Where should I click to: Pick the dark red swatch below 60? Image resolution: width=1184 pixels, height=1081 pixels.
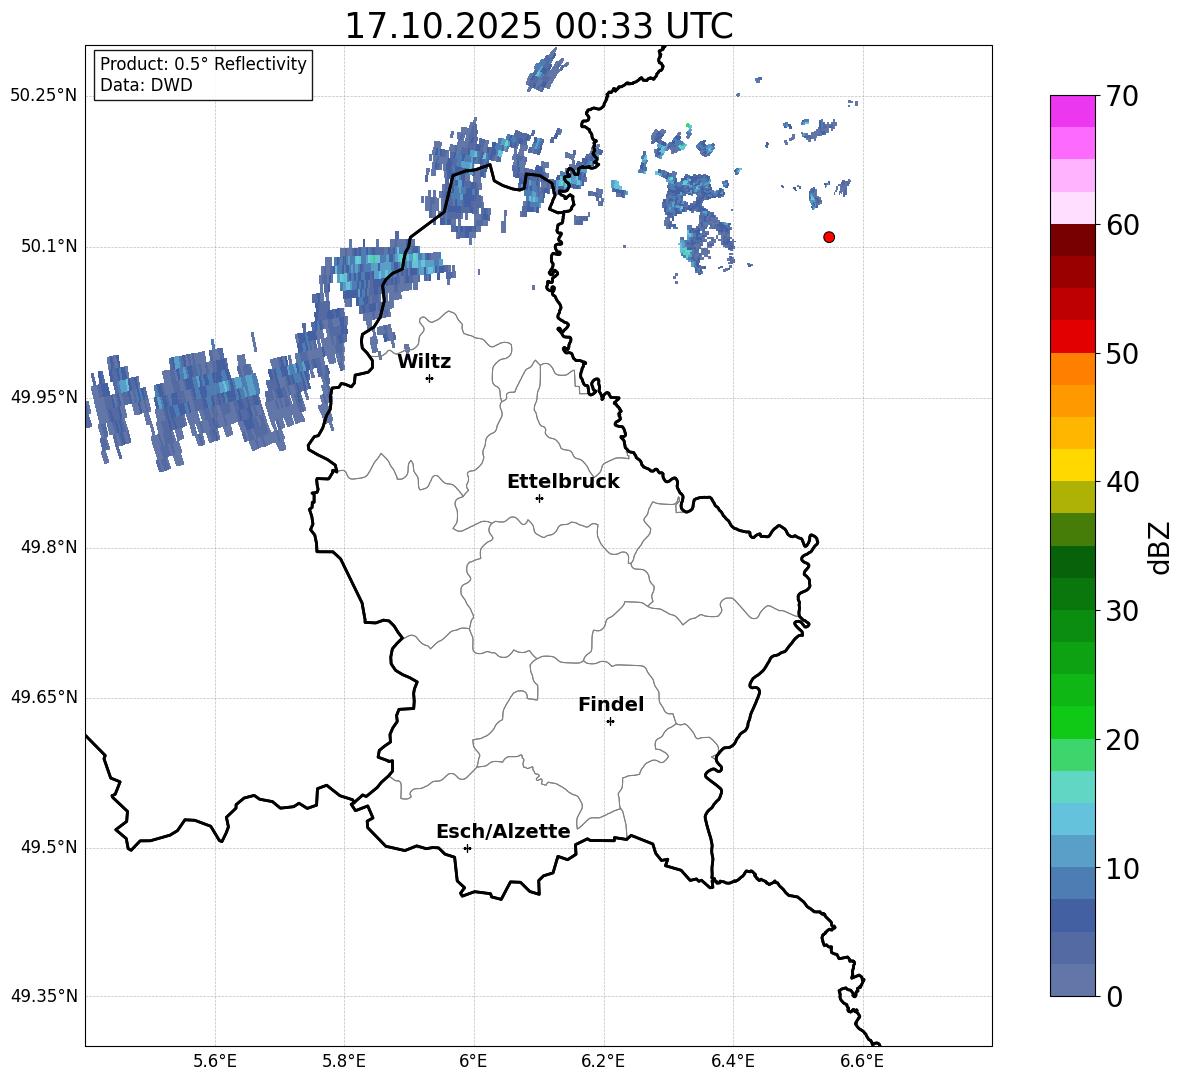click(x=1073, y=240)
